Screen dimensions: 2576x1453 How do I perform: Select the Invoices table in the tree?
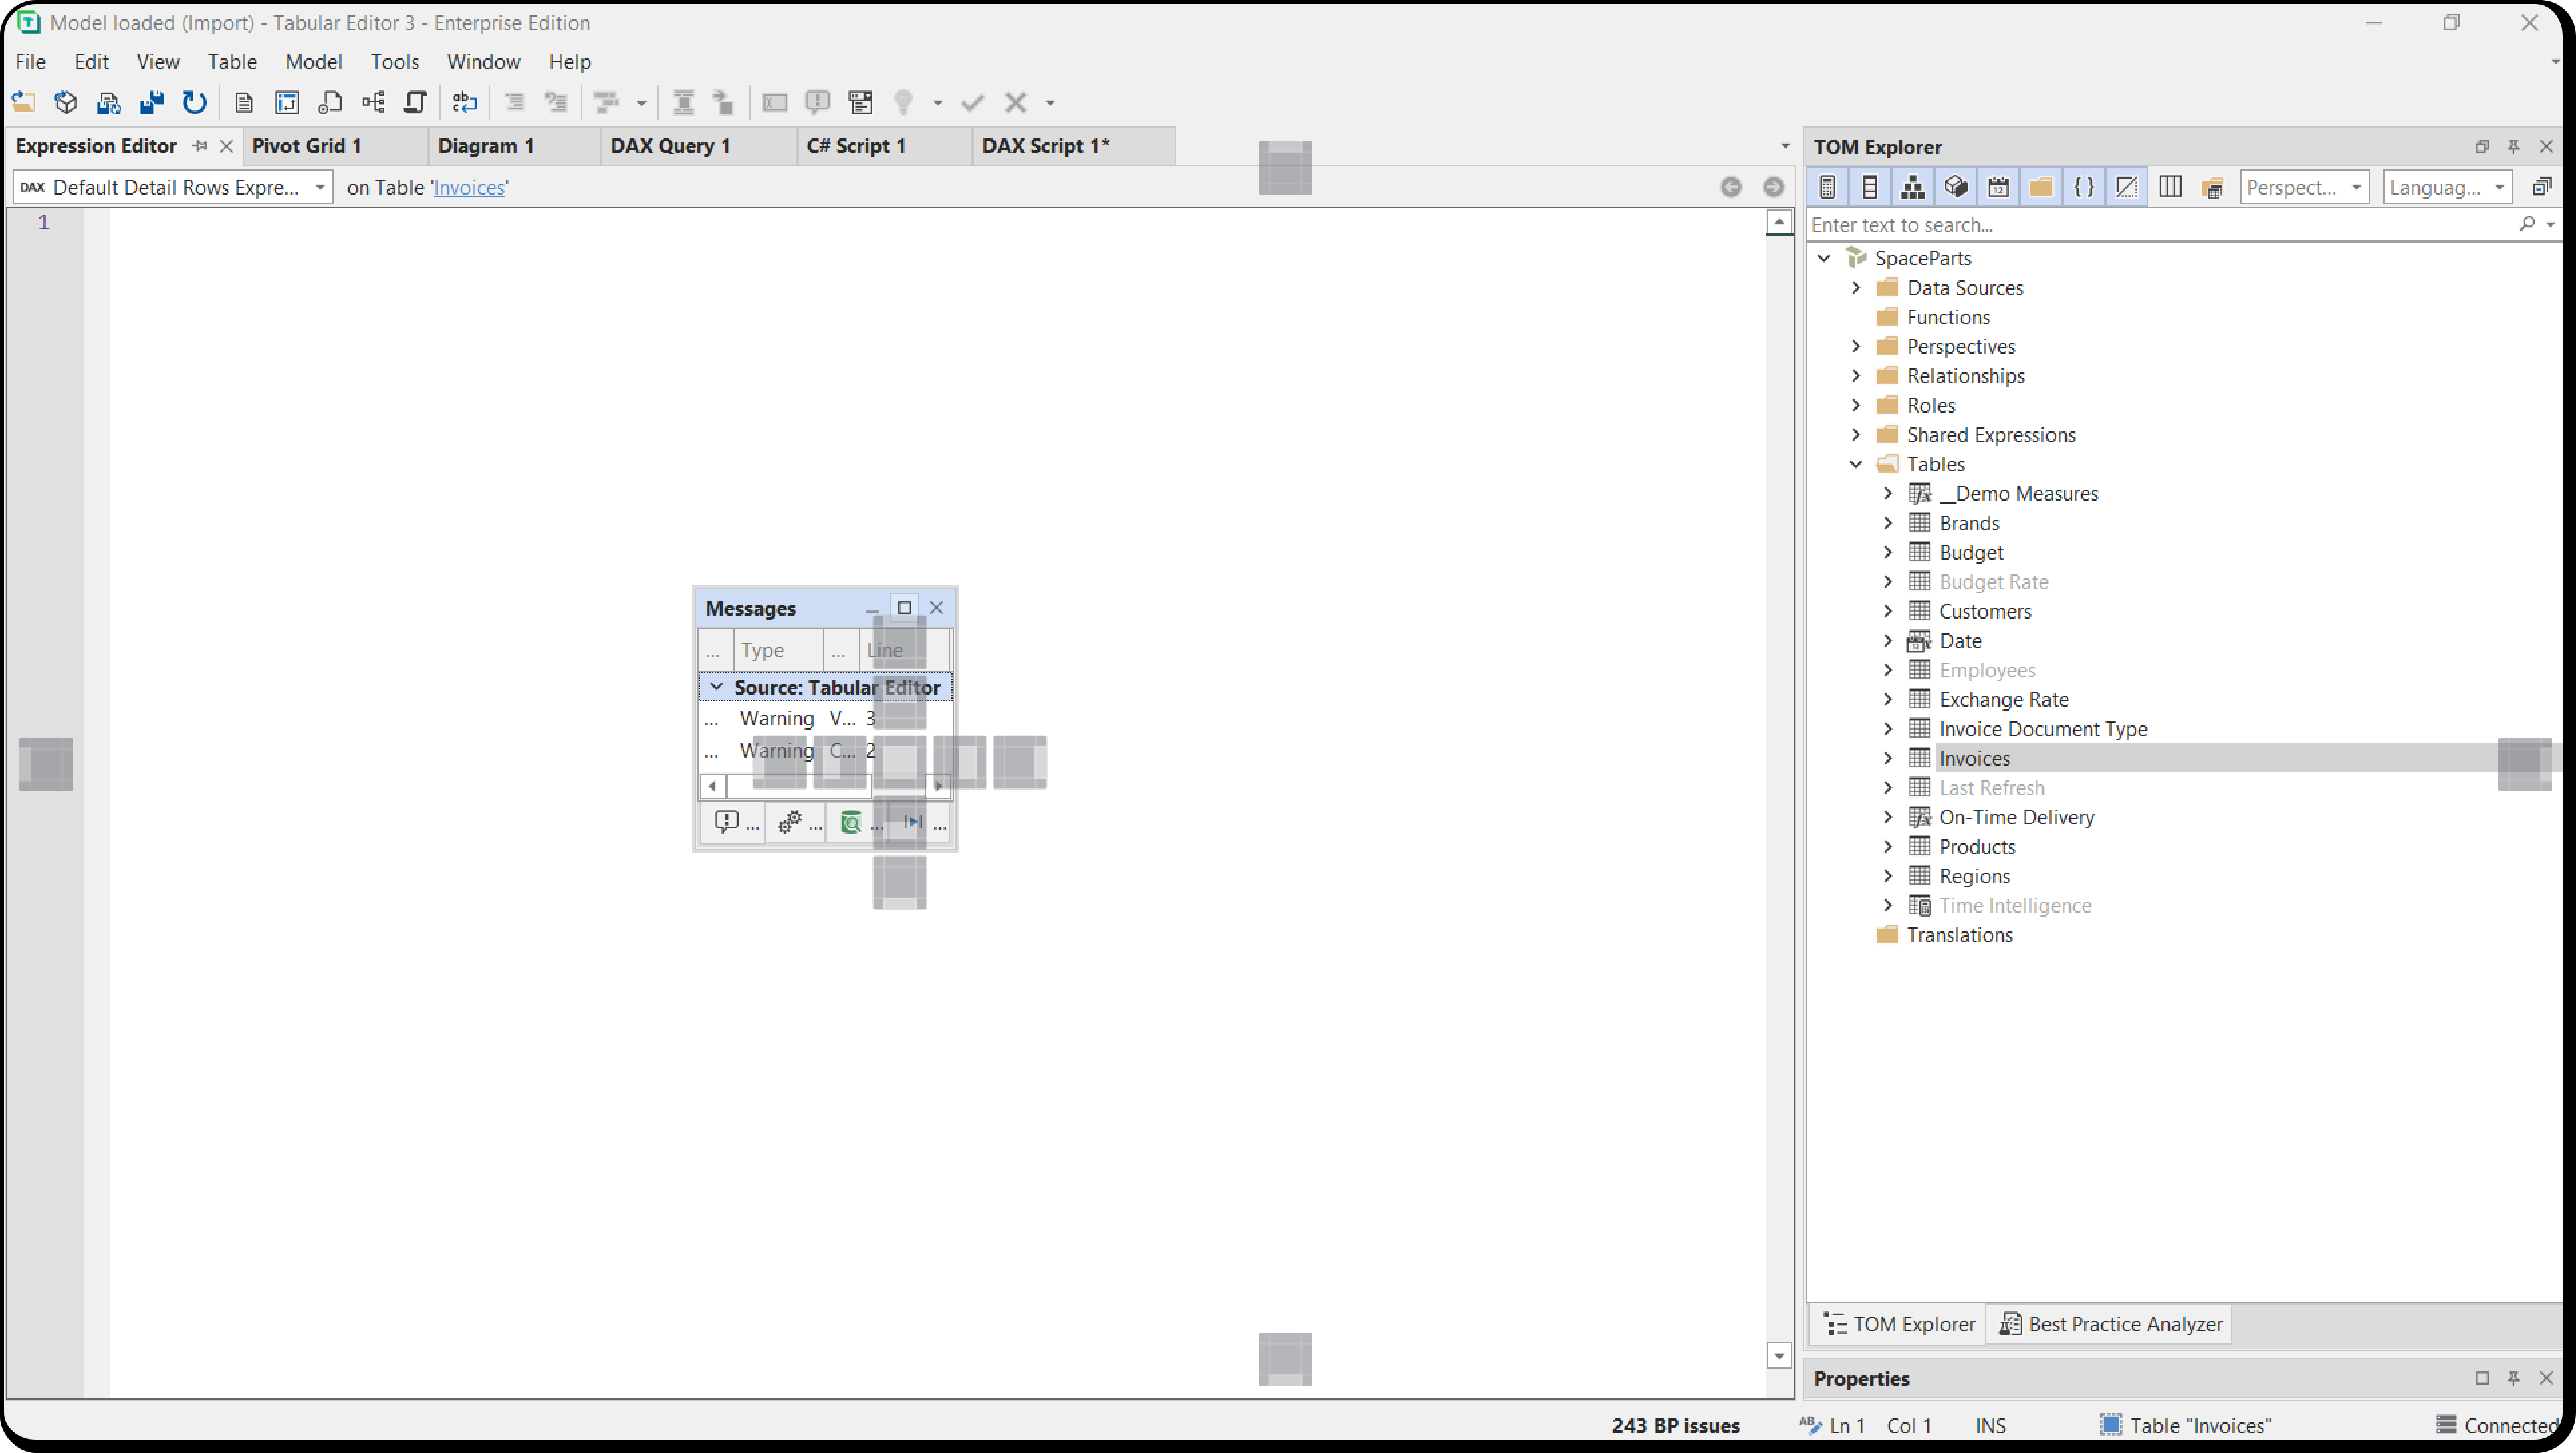coord(1974,758)
